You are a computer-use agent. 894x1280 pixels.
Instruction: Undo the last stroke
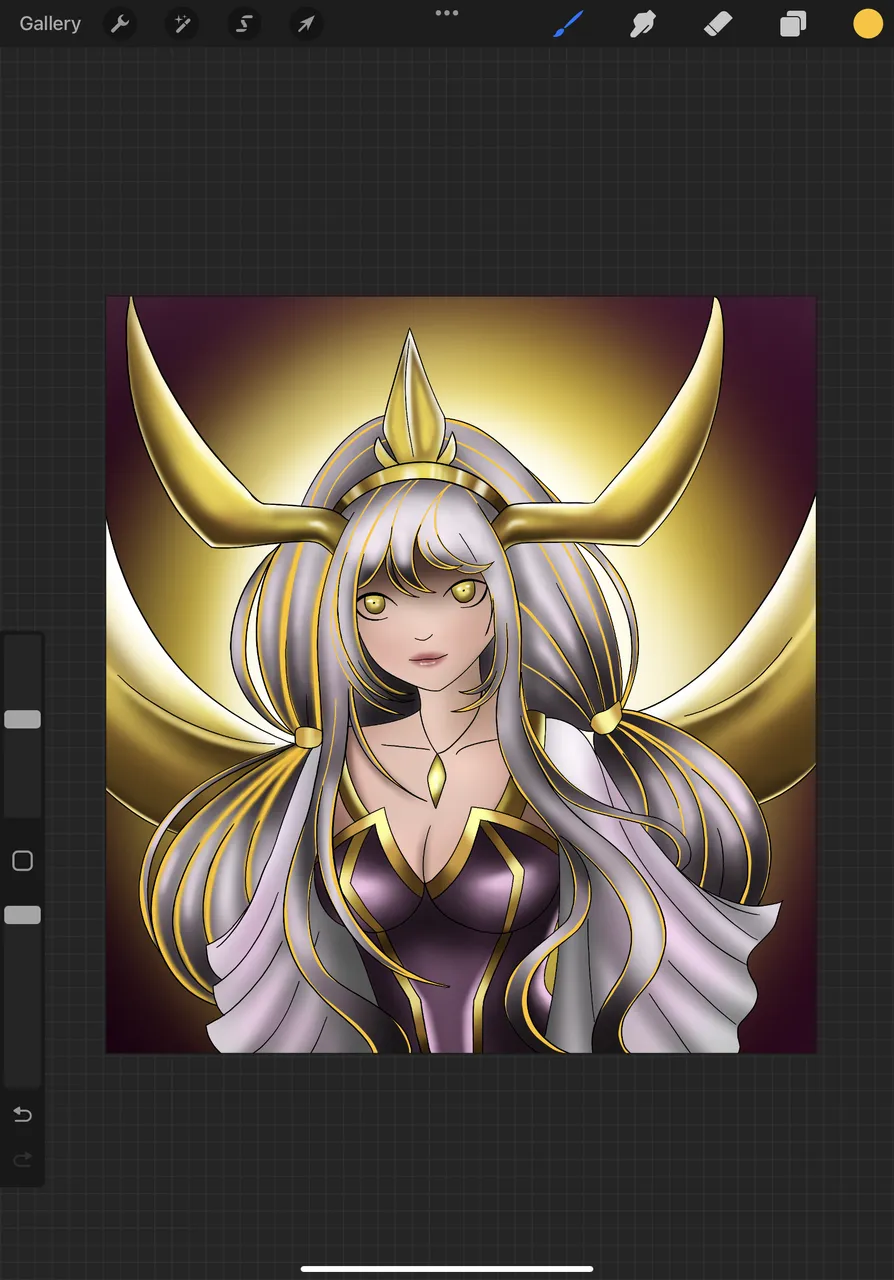22,1115
